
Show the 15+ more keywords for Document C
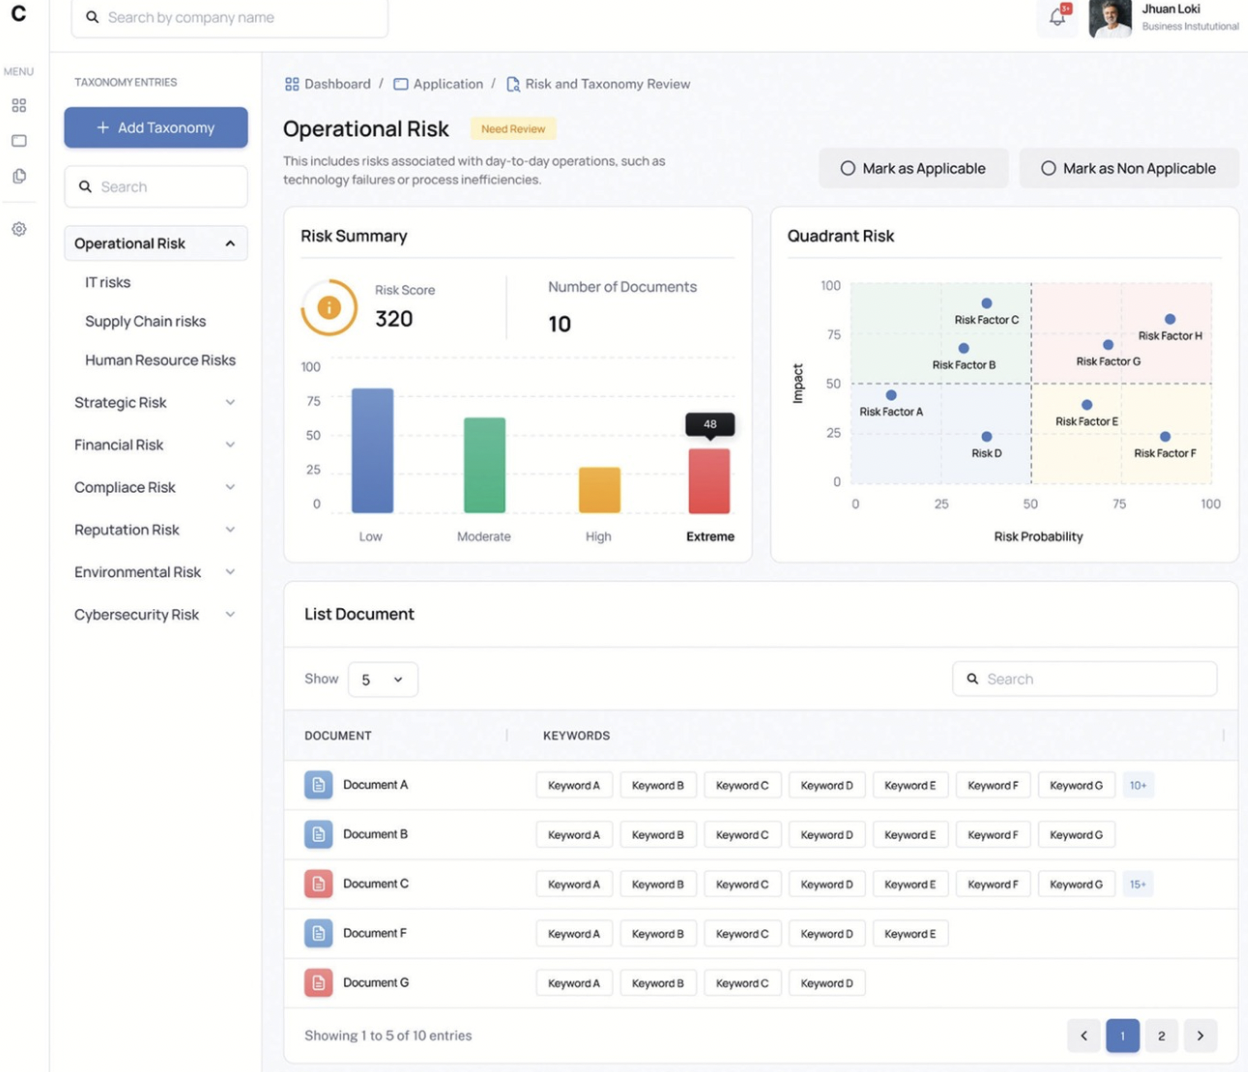(x=1138, y=884)
